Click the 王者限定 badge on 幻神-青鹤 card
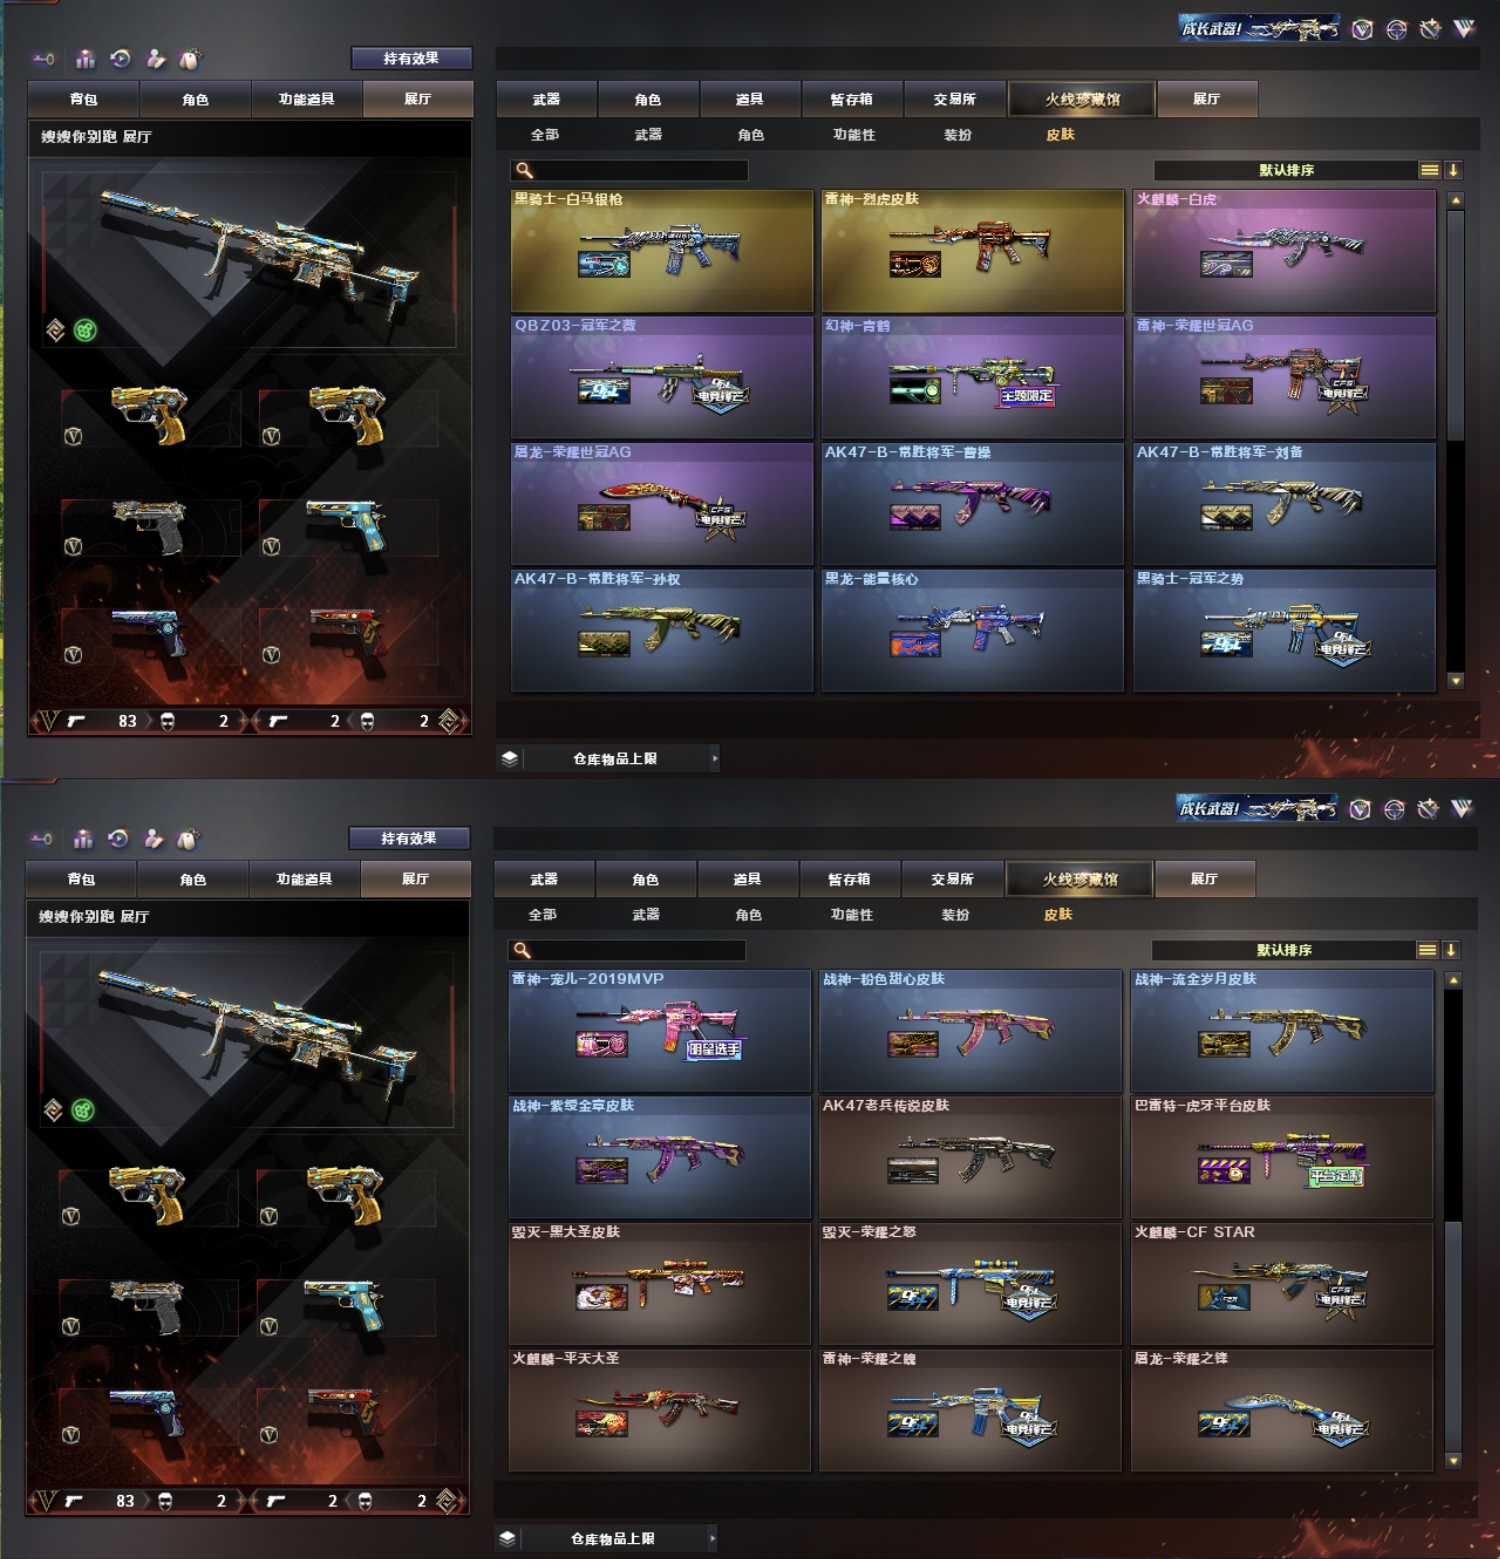 coord(1027,396)
